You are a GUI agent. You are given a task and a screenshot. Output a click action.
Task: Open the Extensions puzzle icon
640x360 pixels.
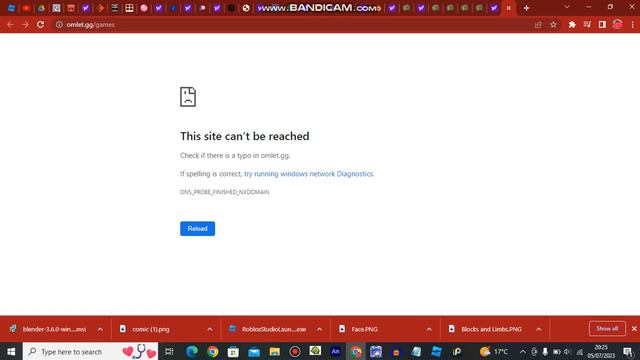click(x=572, y=24)
